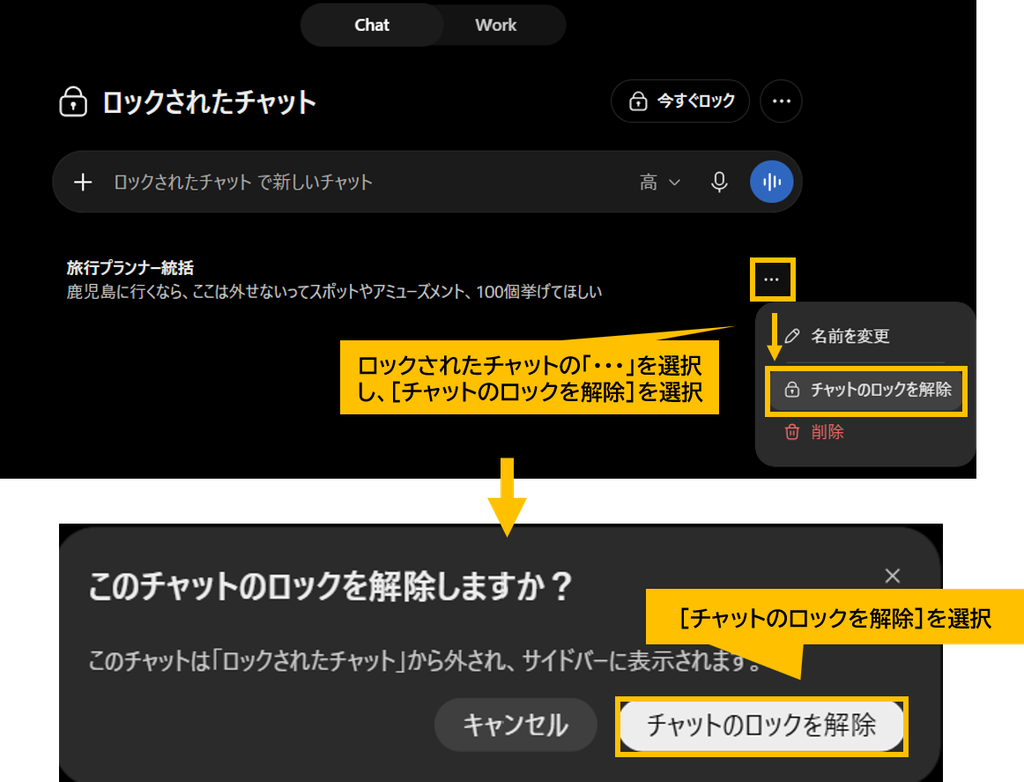The image size is (1024, 782).
Task: Click the padlock icon beside ロックされたチャット title
Action: 73,102
